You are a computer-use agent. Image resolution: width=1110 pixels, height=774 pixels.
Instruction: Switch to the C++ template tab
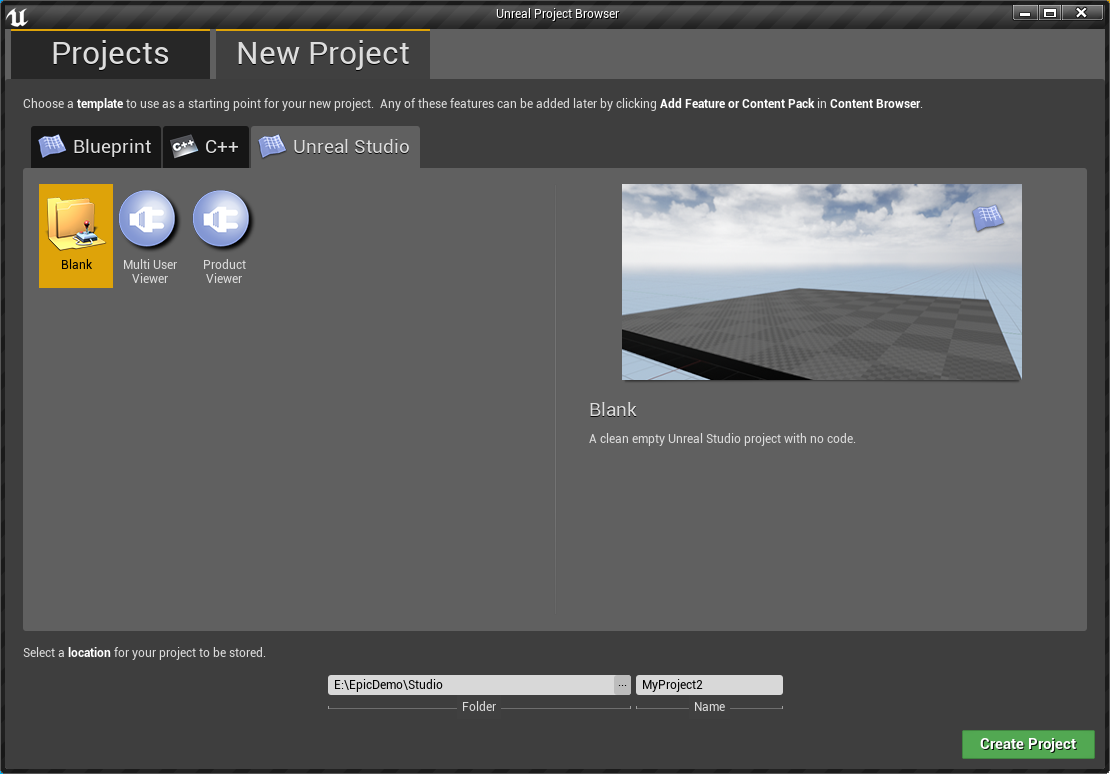(x=206, y=147)
